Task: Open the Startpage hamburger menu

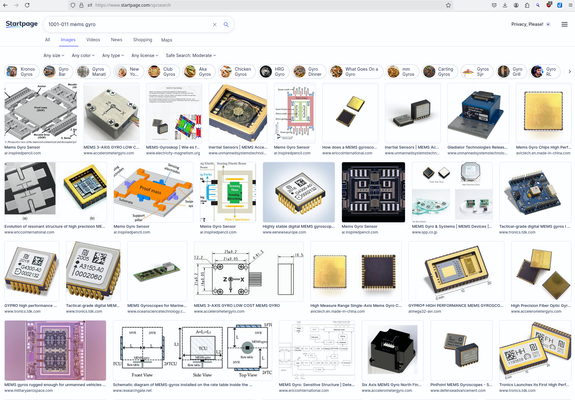Action: (564, 24)
